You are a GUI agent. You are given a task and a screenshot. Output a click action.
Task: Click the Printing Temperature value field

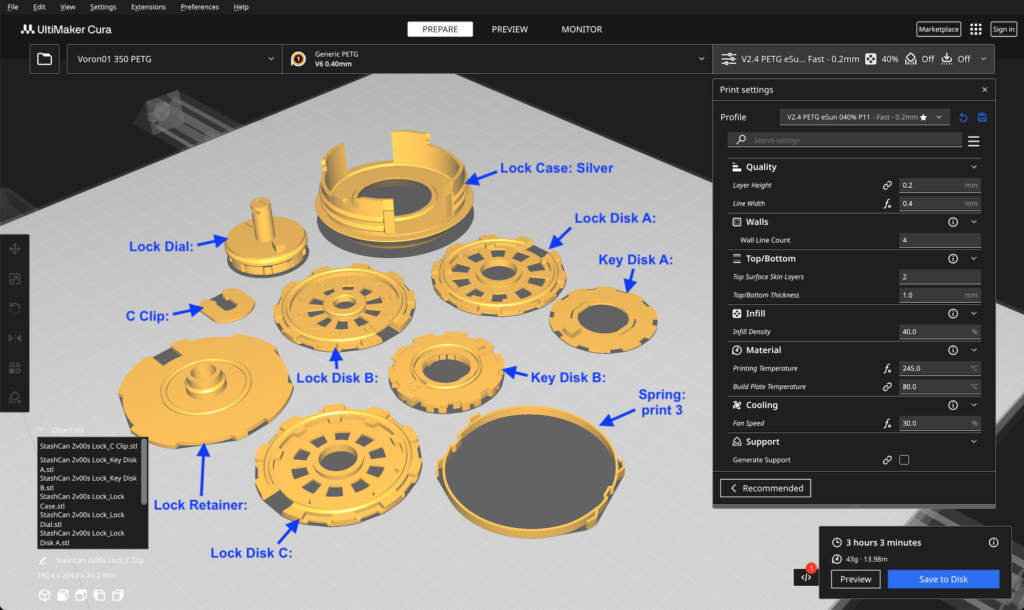pyautogui.click(x=940, y=368)
